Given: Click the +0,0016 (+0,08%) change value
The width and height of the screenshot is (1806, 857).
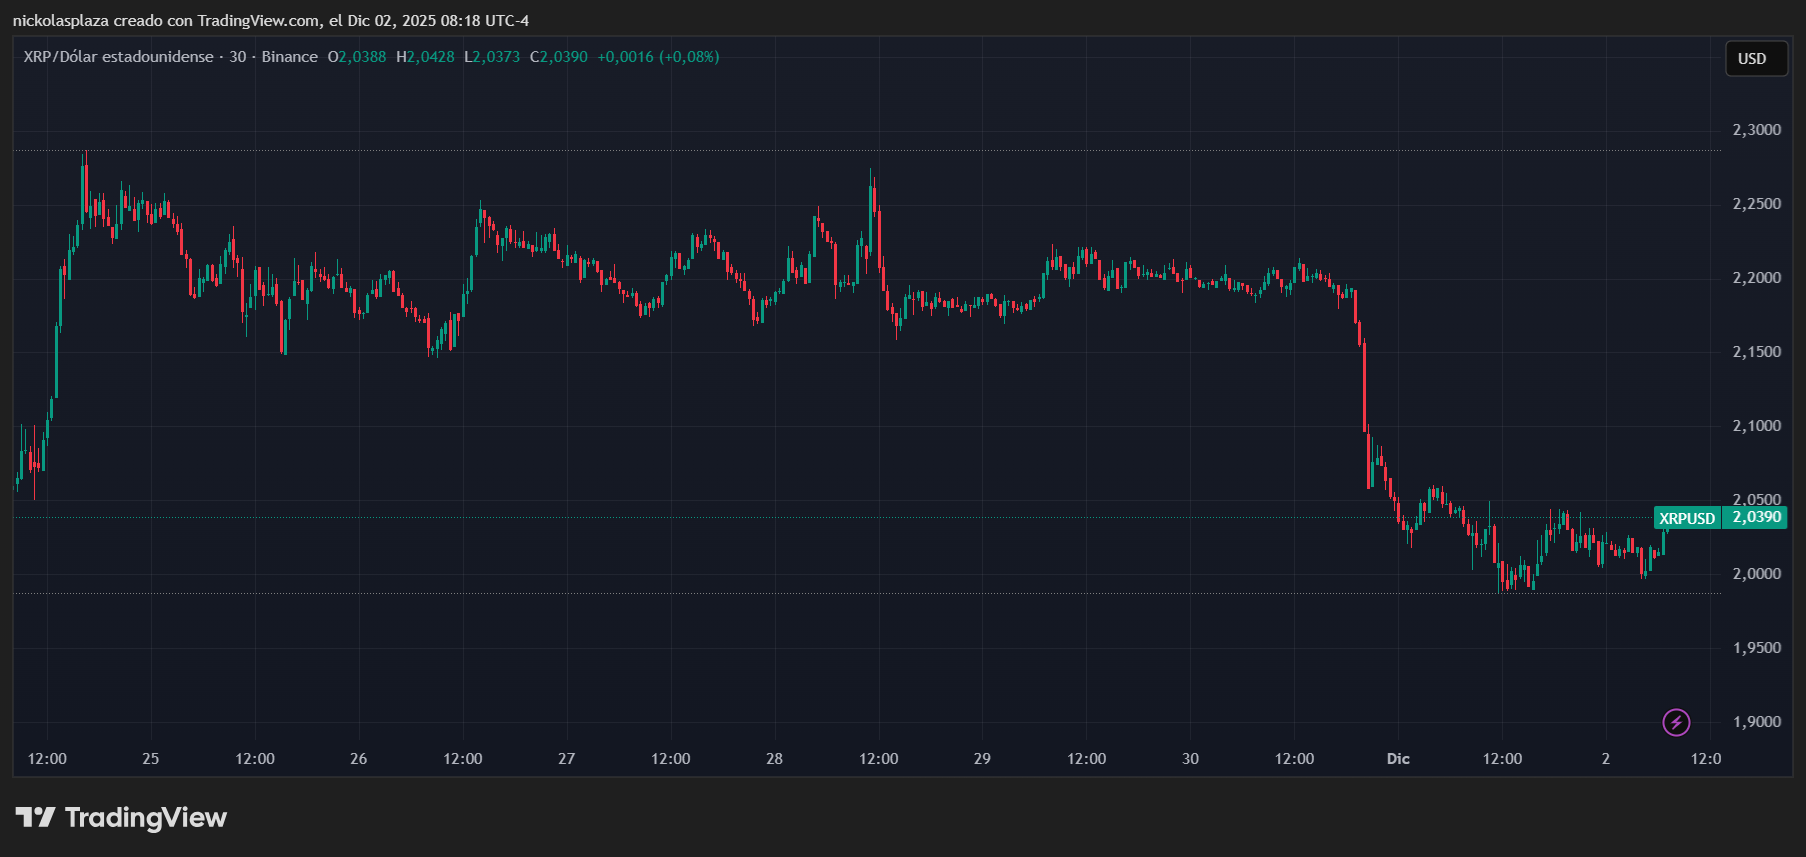Looking at the screenshot, I should click(658, 57).
